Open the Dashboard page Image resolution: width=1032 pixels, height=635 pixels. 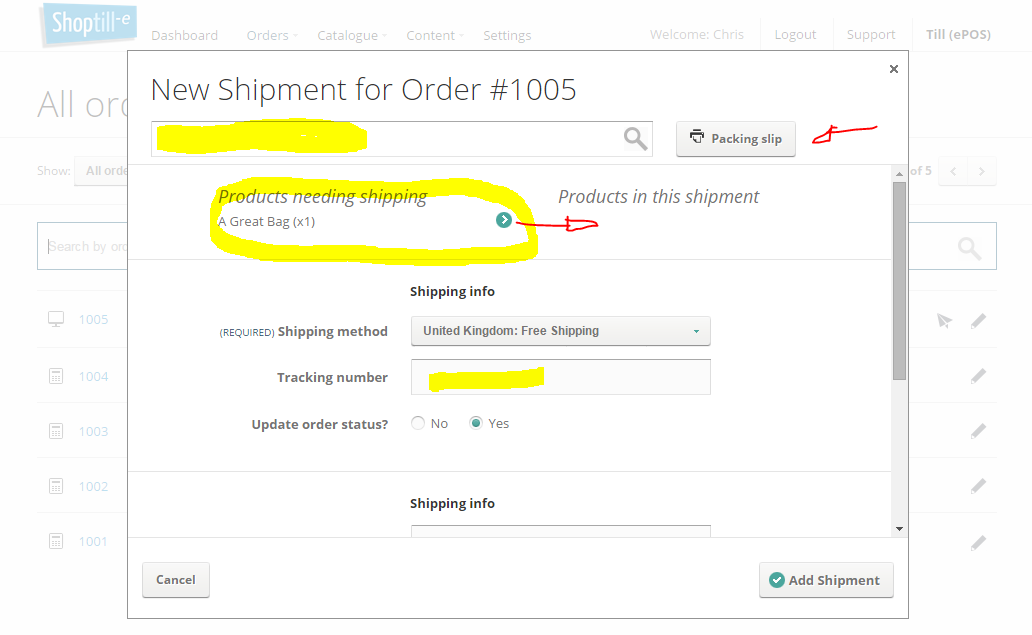(x=184, y=36)
